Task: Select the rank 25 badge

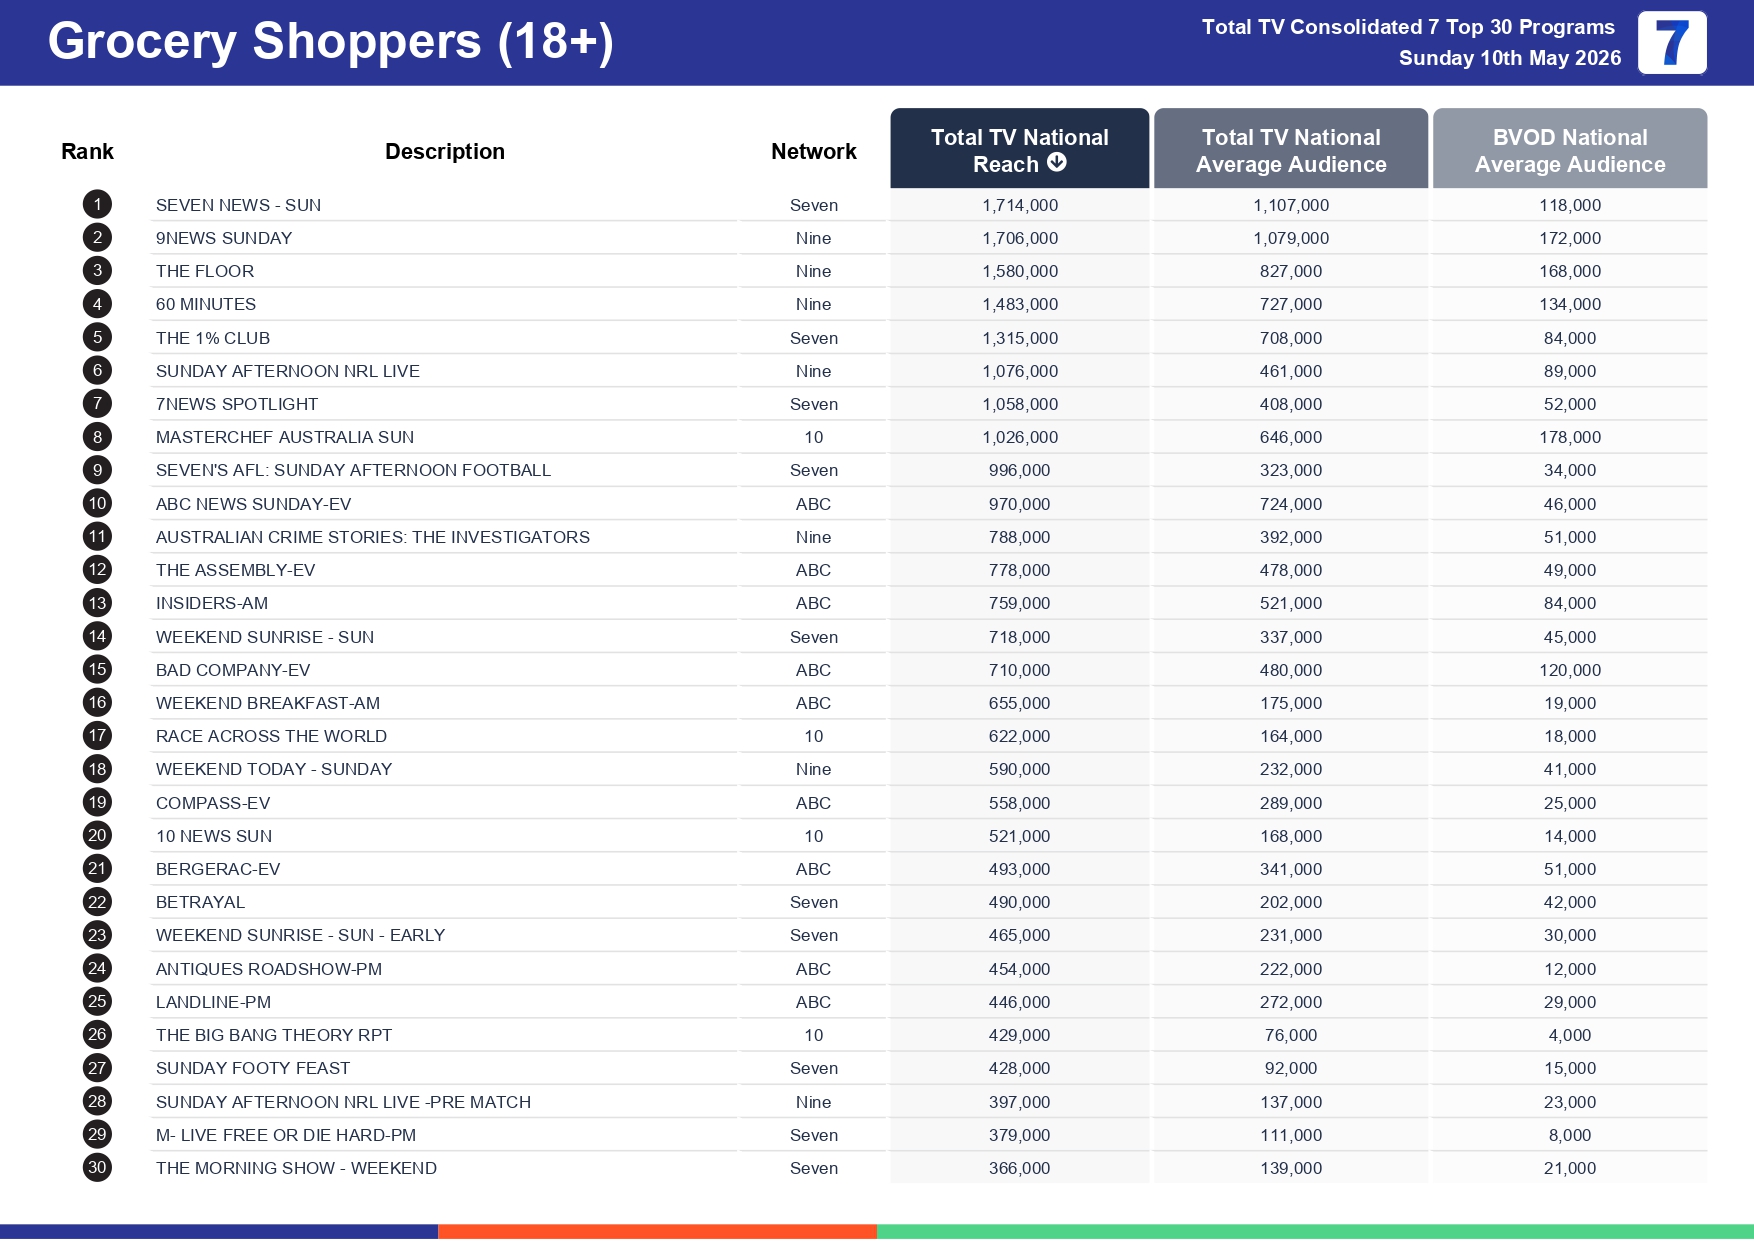Action: coord(97,1001)
